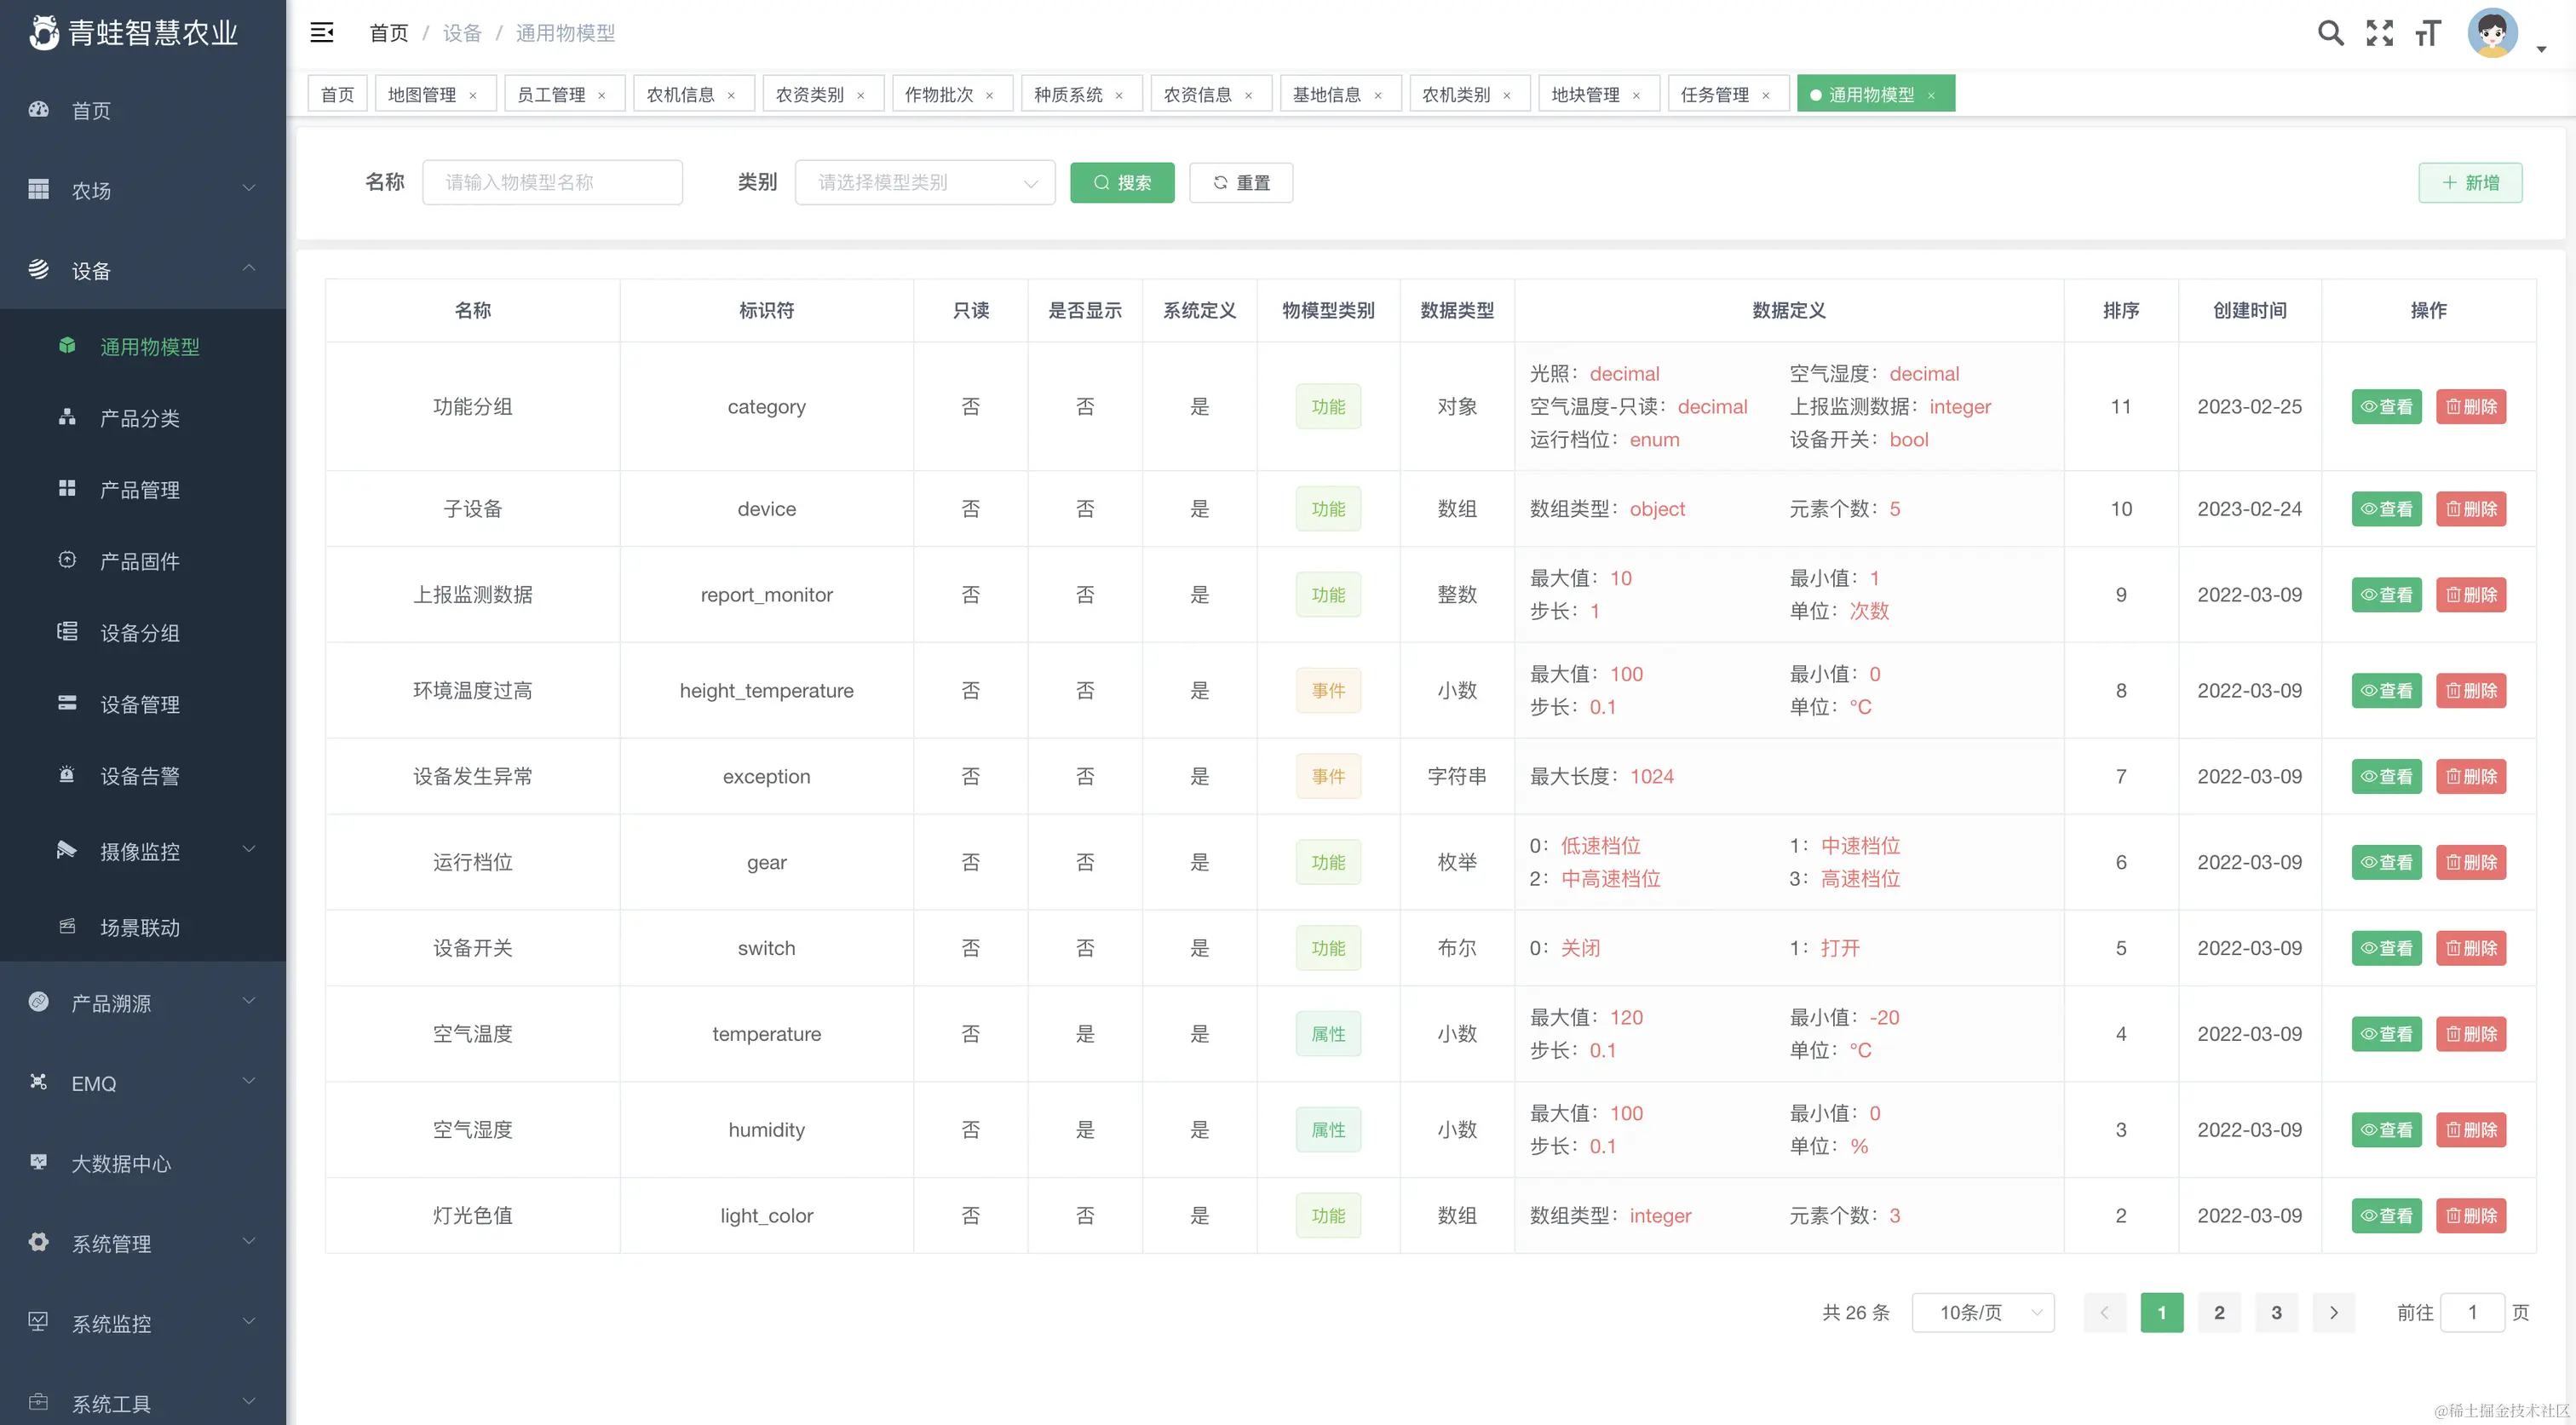Open the 请选择模型类别 dropdown

[x=925, y=182]
